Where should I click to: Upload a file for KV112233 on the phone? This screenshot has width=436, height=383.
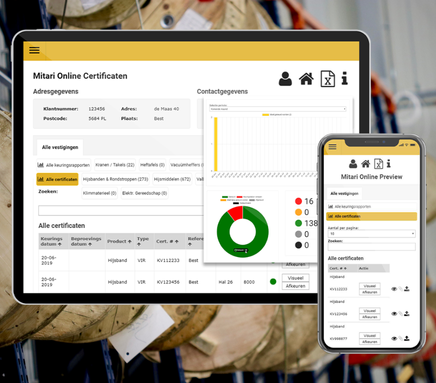point(407,289)
